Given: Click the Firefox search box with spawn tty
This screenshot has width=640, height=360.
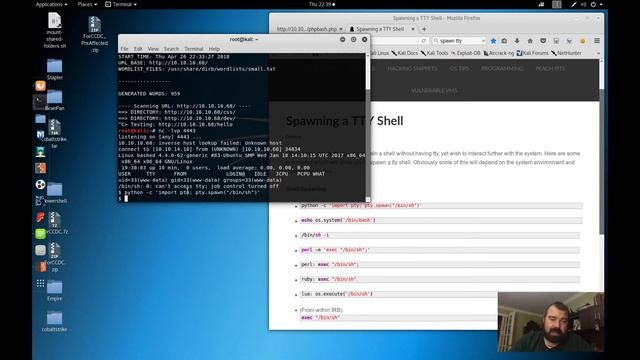Looking at the screenshot, I should click(459, 41).
